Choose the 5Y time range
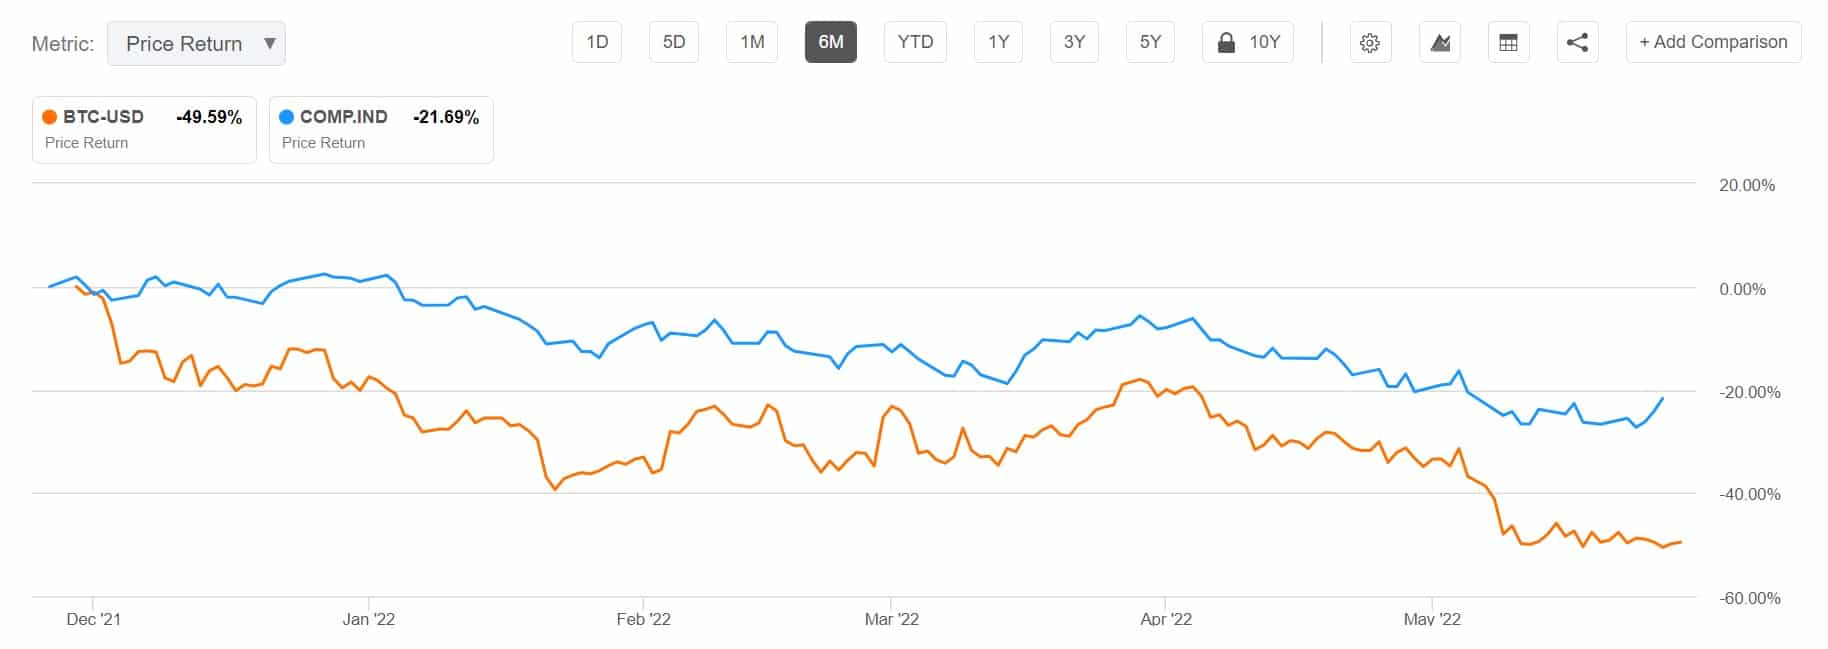1828x649 pixels. [1150, 42]
